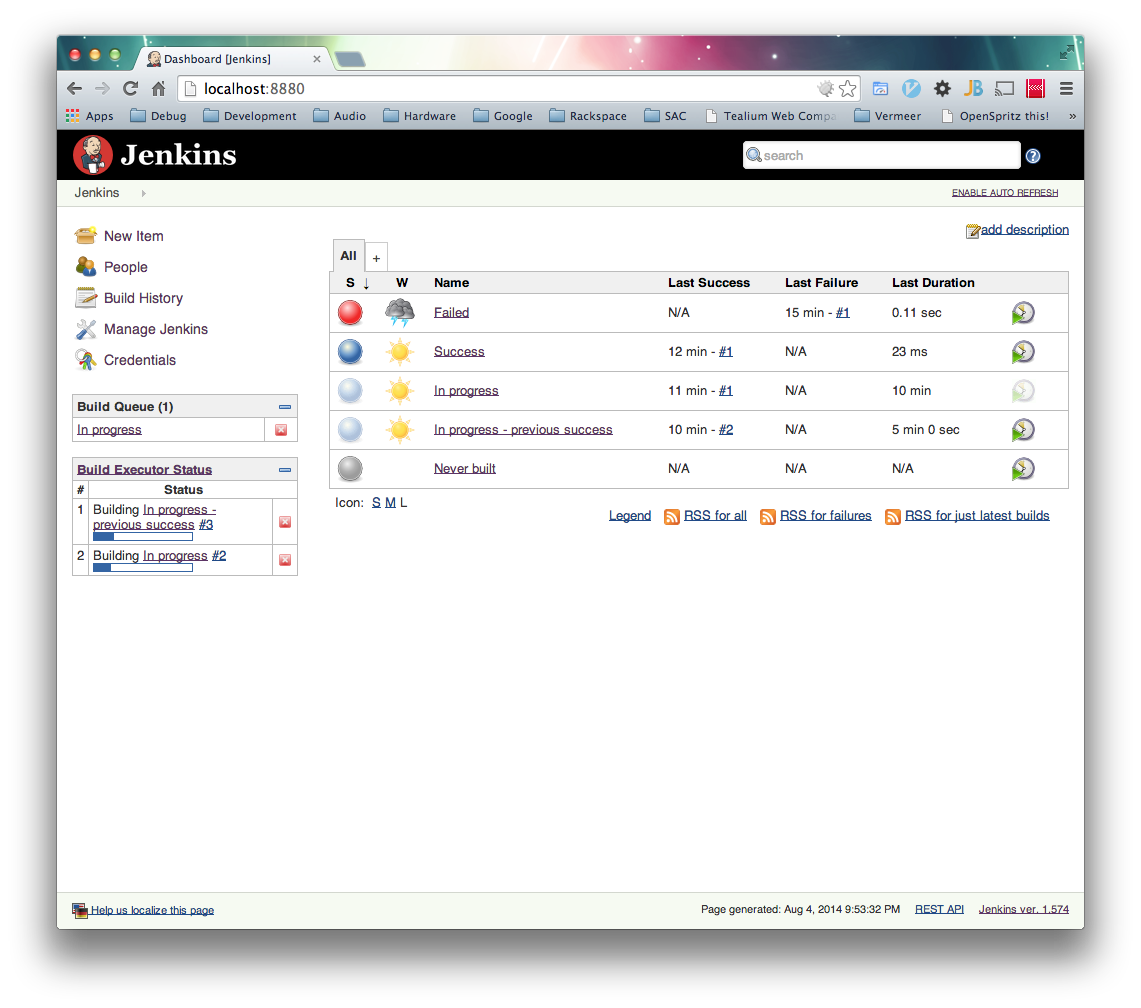
Task: Sort by status S column header
Action: pos(350,282)
